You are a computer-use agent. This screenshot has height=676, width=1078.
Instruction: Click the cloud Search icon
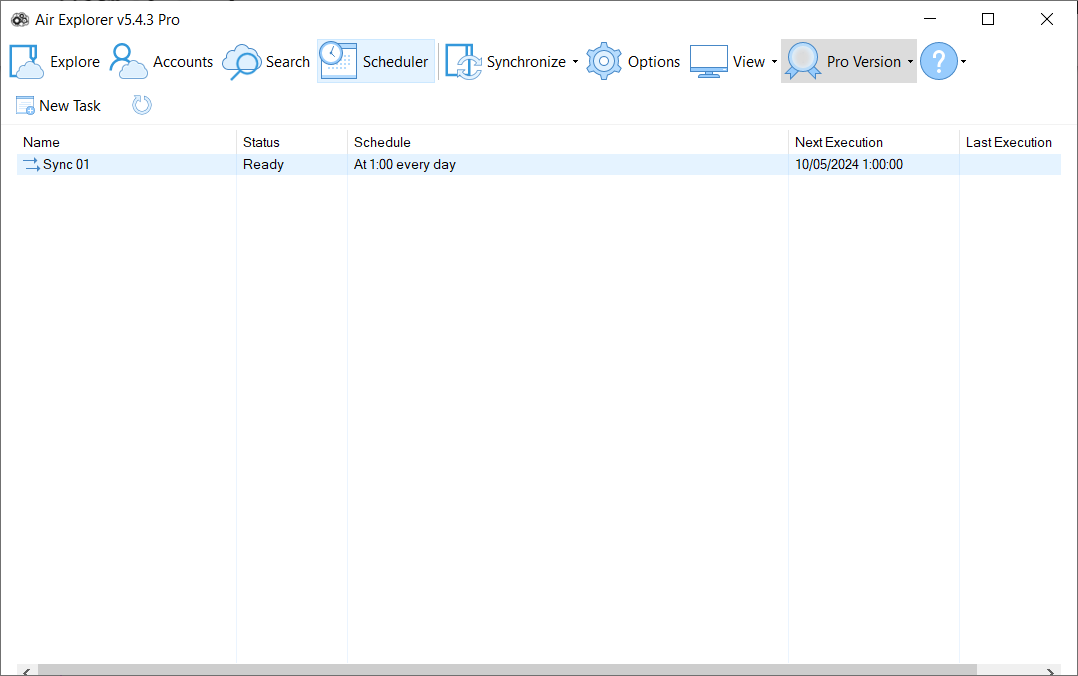click(x=242, y=62)
